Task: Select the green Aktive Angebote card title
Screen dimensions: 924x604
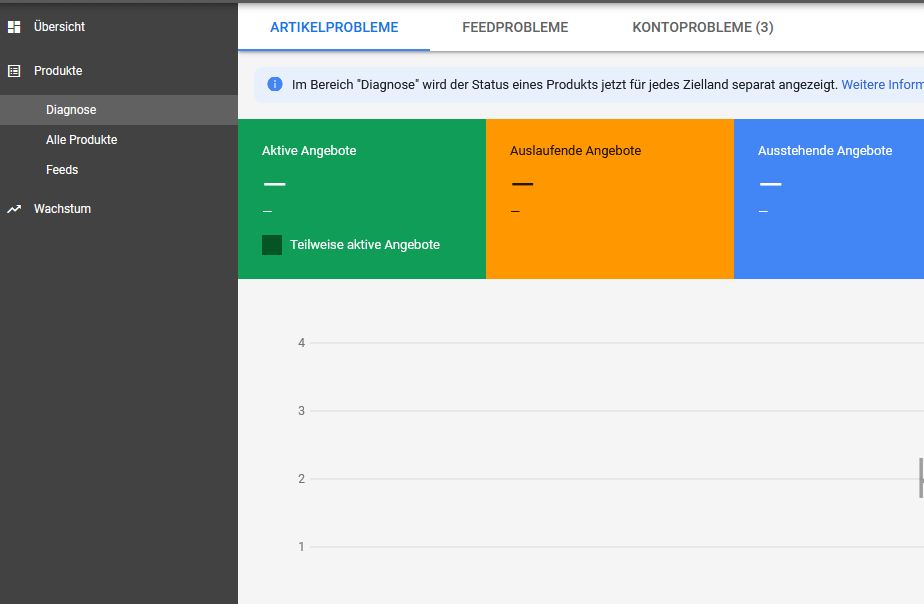Action: pyautogui.click(x=309, y=151)
